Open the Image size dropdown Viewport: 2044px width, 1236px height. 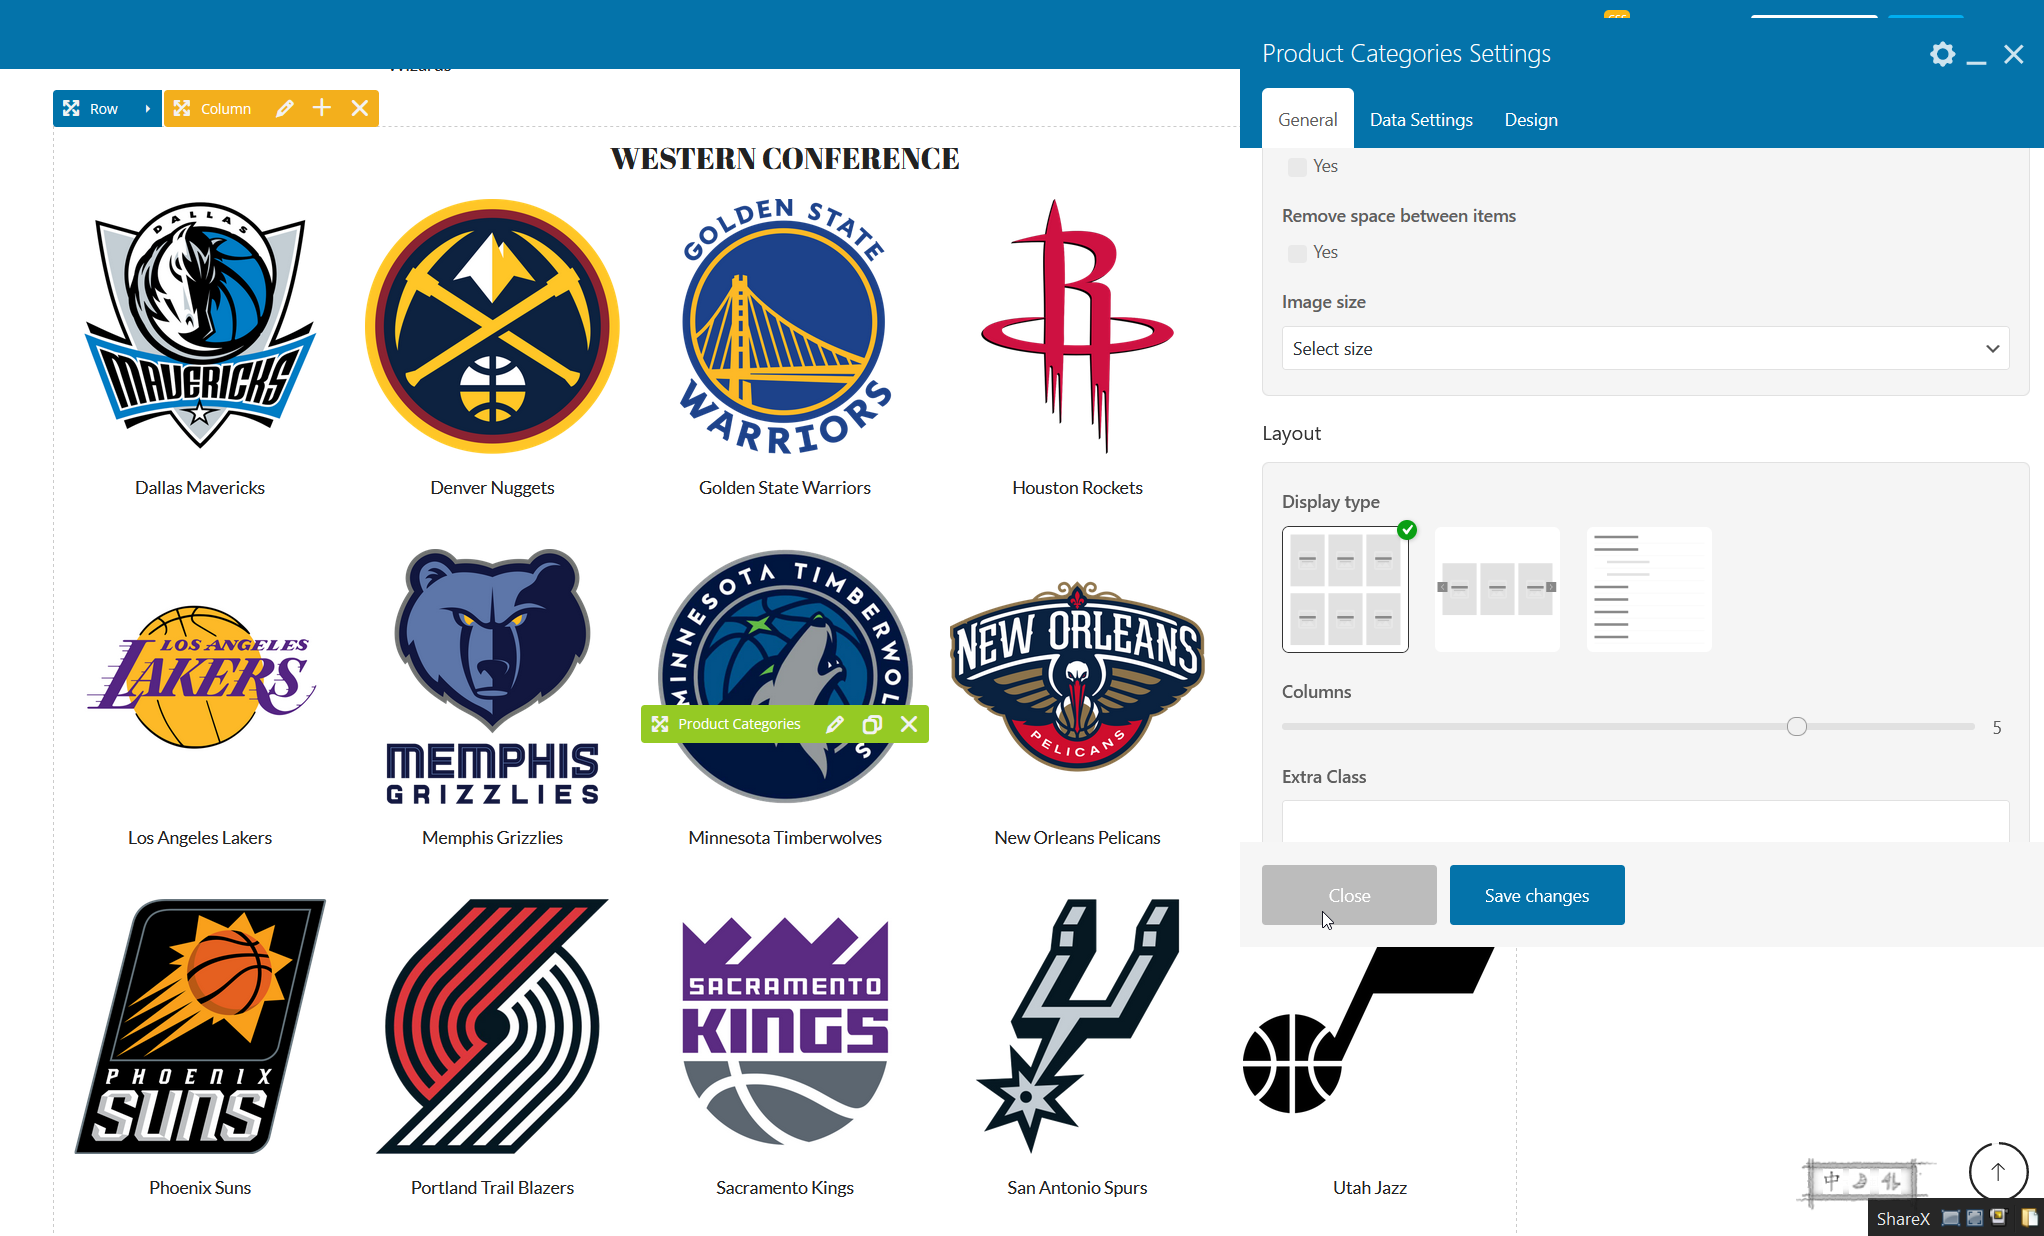(1645, 348)
